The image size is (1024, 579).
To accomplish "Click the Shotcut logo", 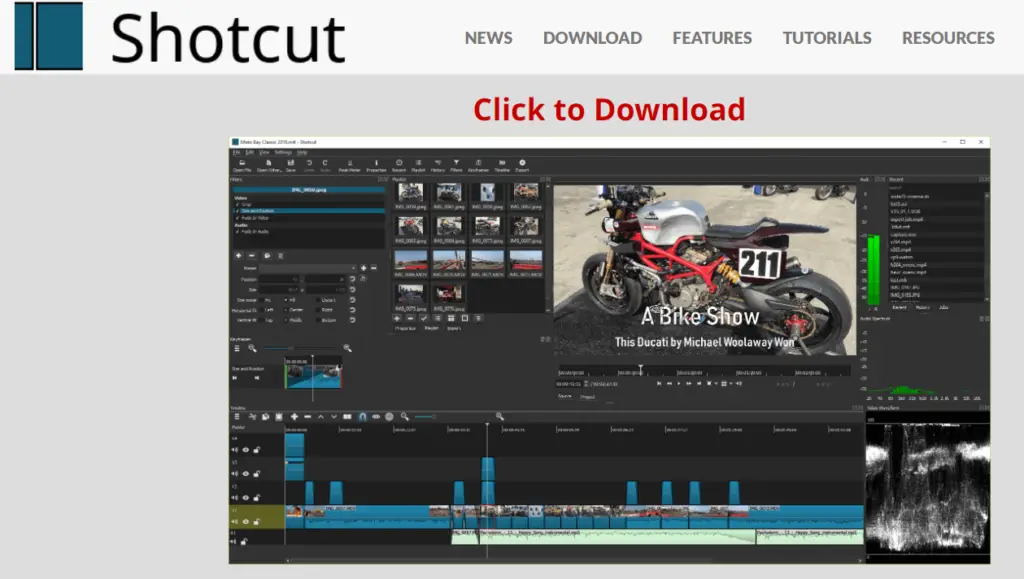I will [x=180, y=37].
